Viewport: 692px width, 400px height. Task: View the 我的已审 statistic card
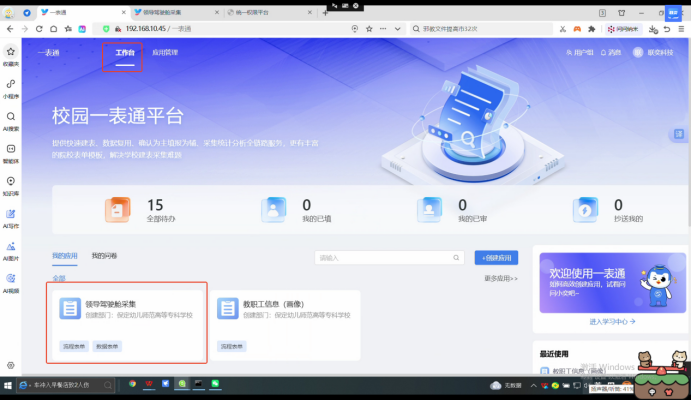(x=452, y=210)
